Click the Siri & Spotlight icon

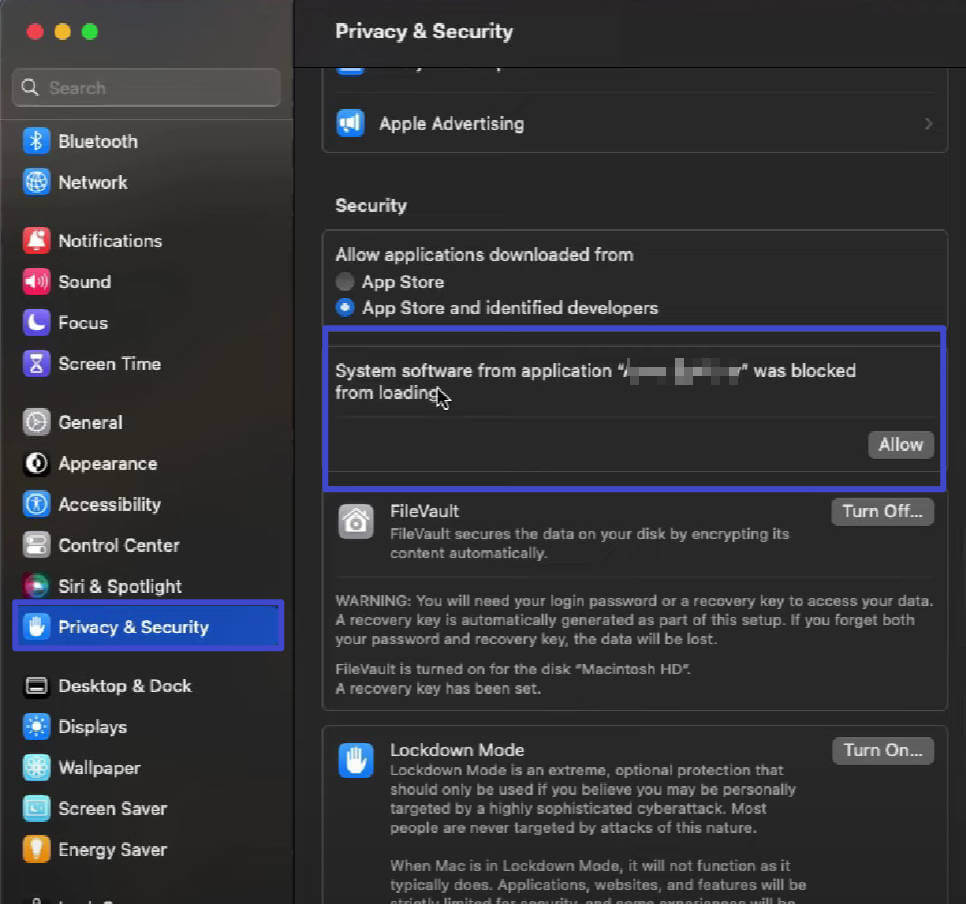[x=36, y=586]
